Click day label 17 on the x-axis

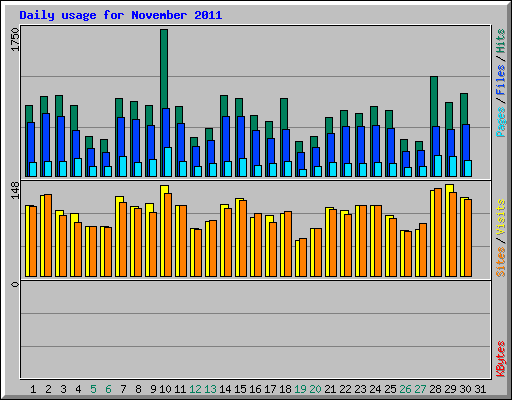pyautogui.click(x=270, y=389)
